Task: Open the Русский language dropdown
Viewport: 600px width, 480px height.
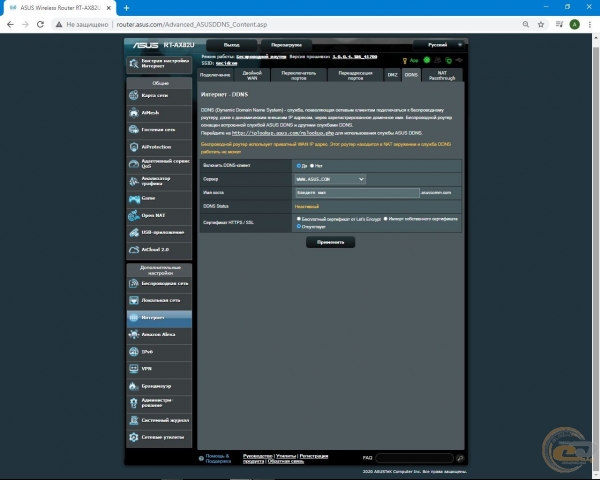Action: 439,45
